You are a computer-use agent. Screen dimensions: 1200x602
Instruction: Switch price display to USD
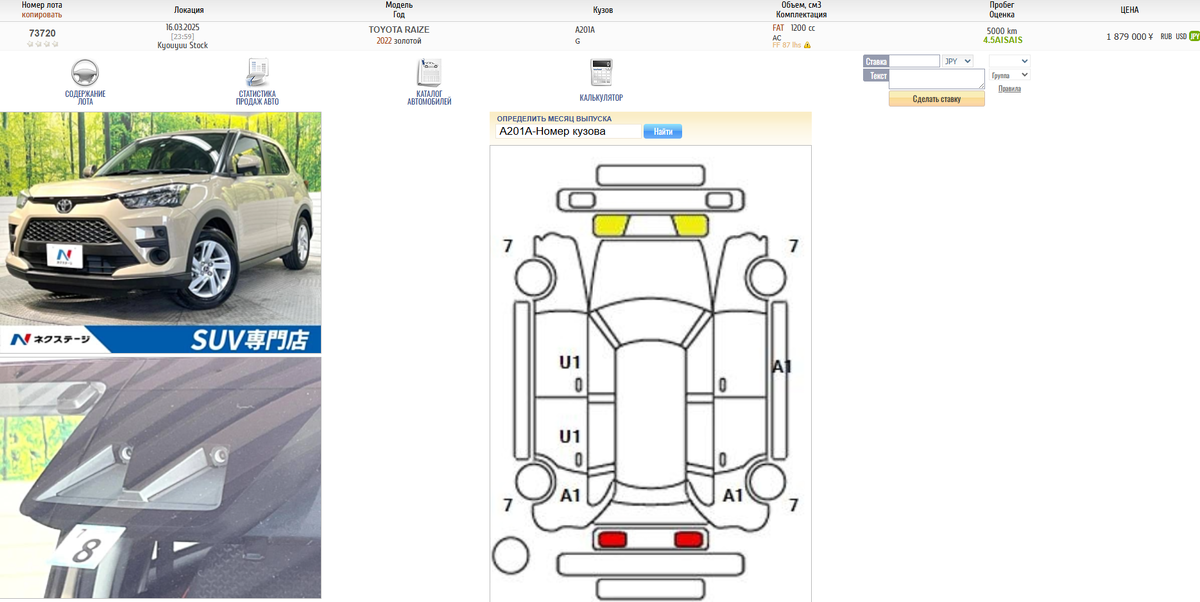(x=1181, y=36)
